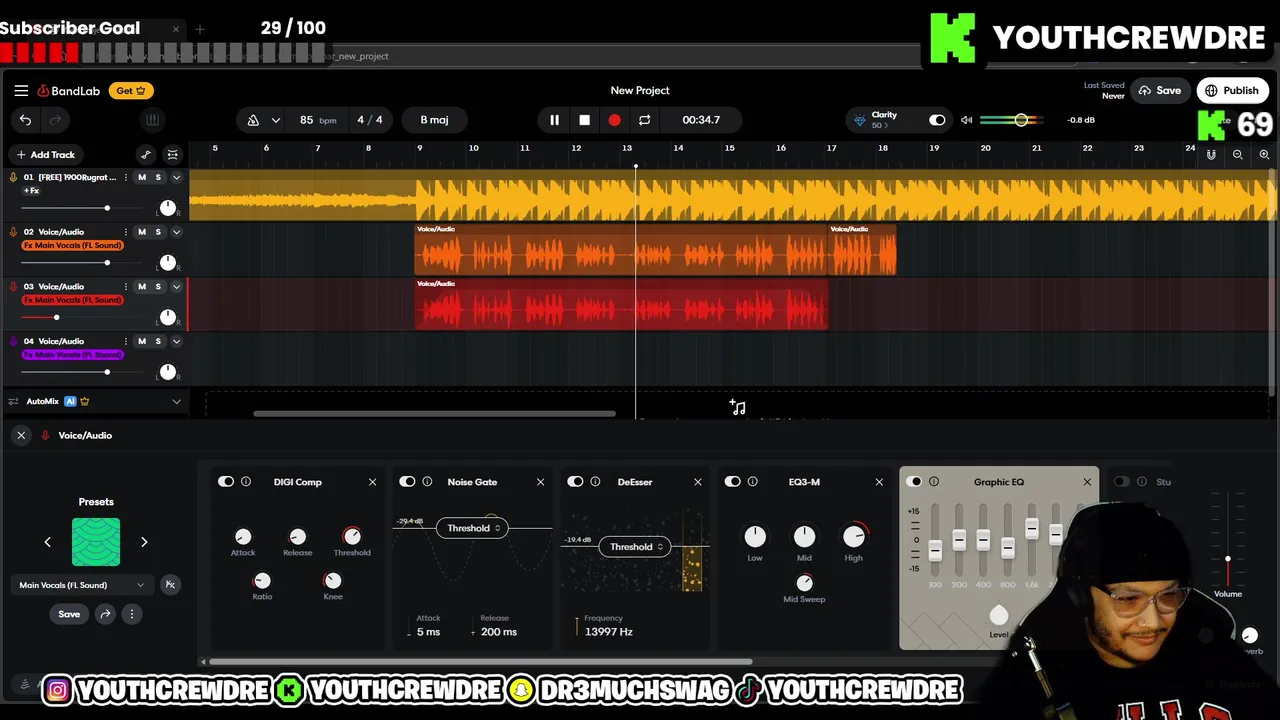Open options menu for track 03 Voice/Audio
The width and height of the screenshot is (1280, 720).
(x=125, y=287)
